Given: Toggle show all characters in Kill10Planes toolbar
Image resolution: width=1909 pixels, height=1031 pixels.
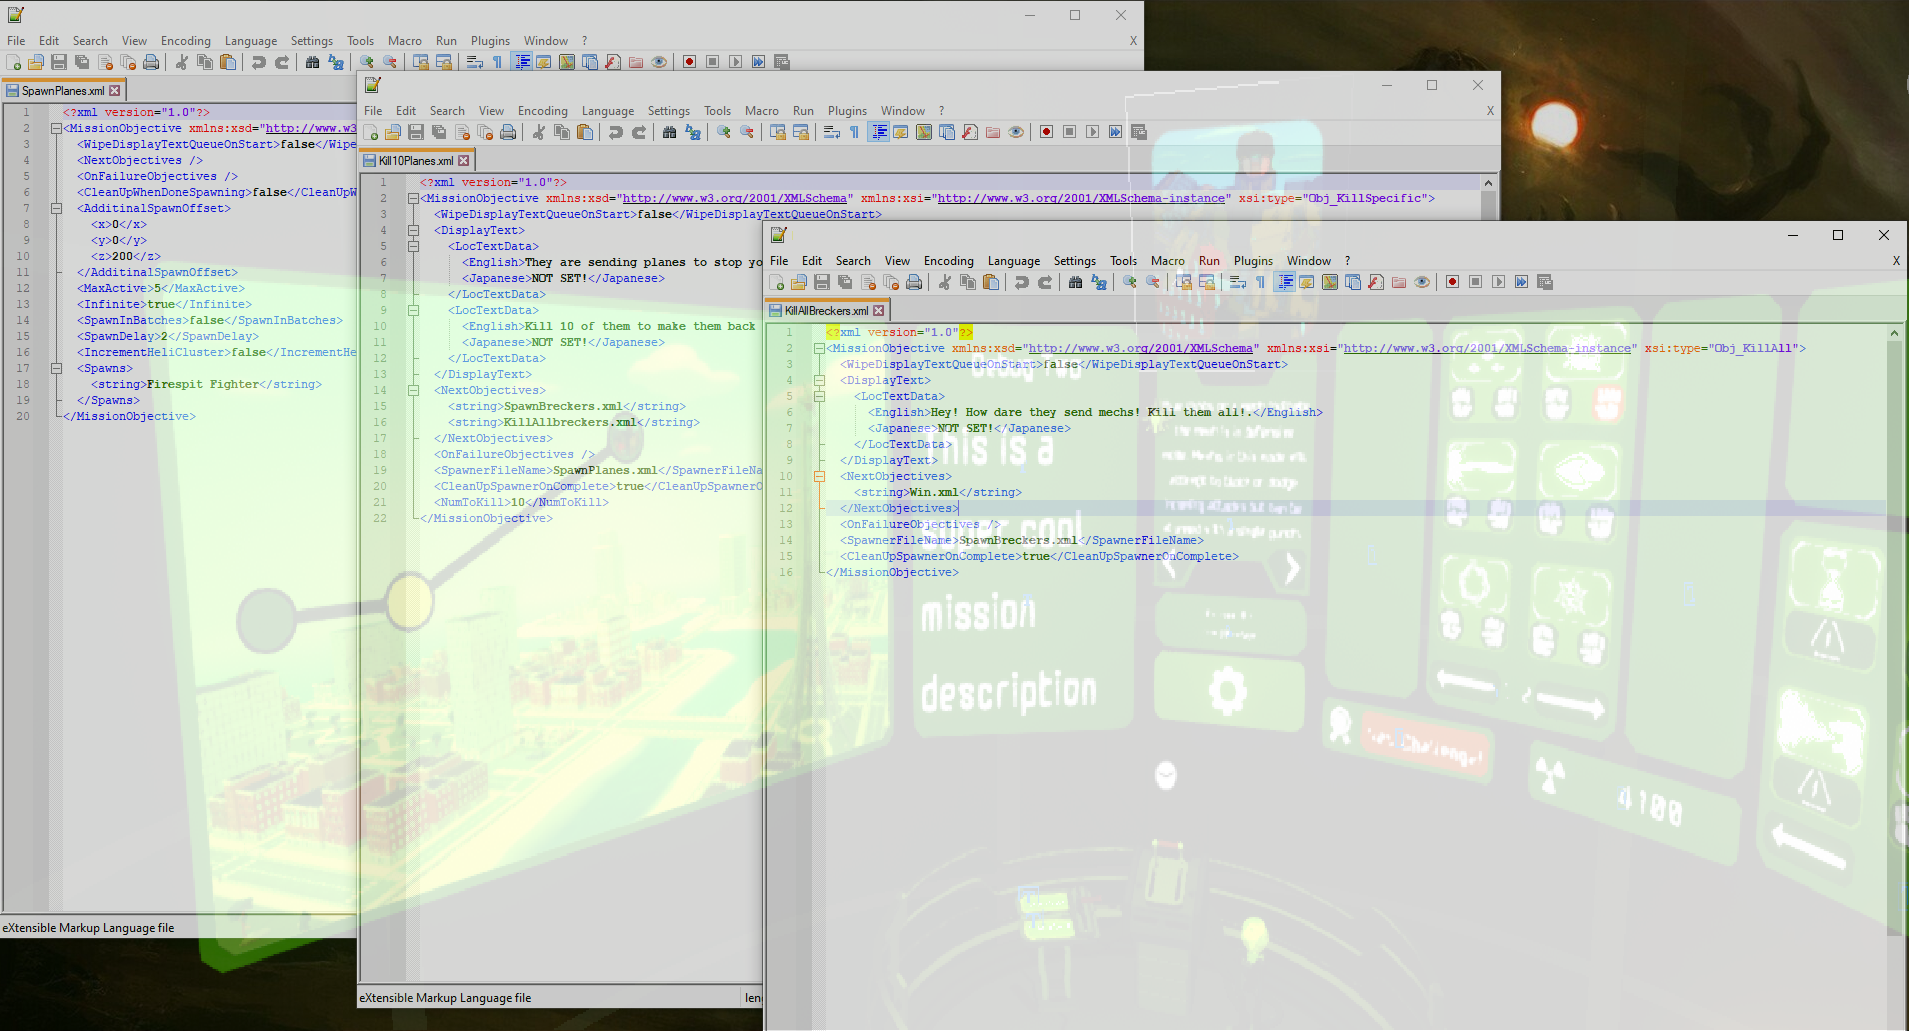Looking at the screenshot, I should tap(854, 132).
